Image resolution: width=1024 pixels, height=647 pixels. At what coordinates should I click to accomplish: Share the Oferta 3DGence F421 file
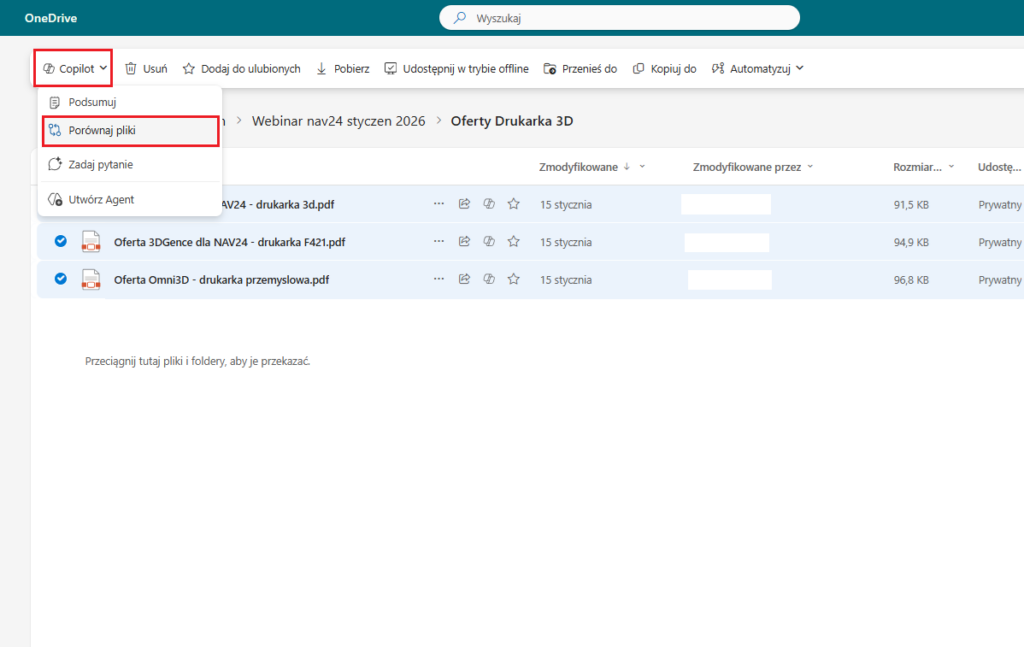coord(464,242)
